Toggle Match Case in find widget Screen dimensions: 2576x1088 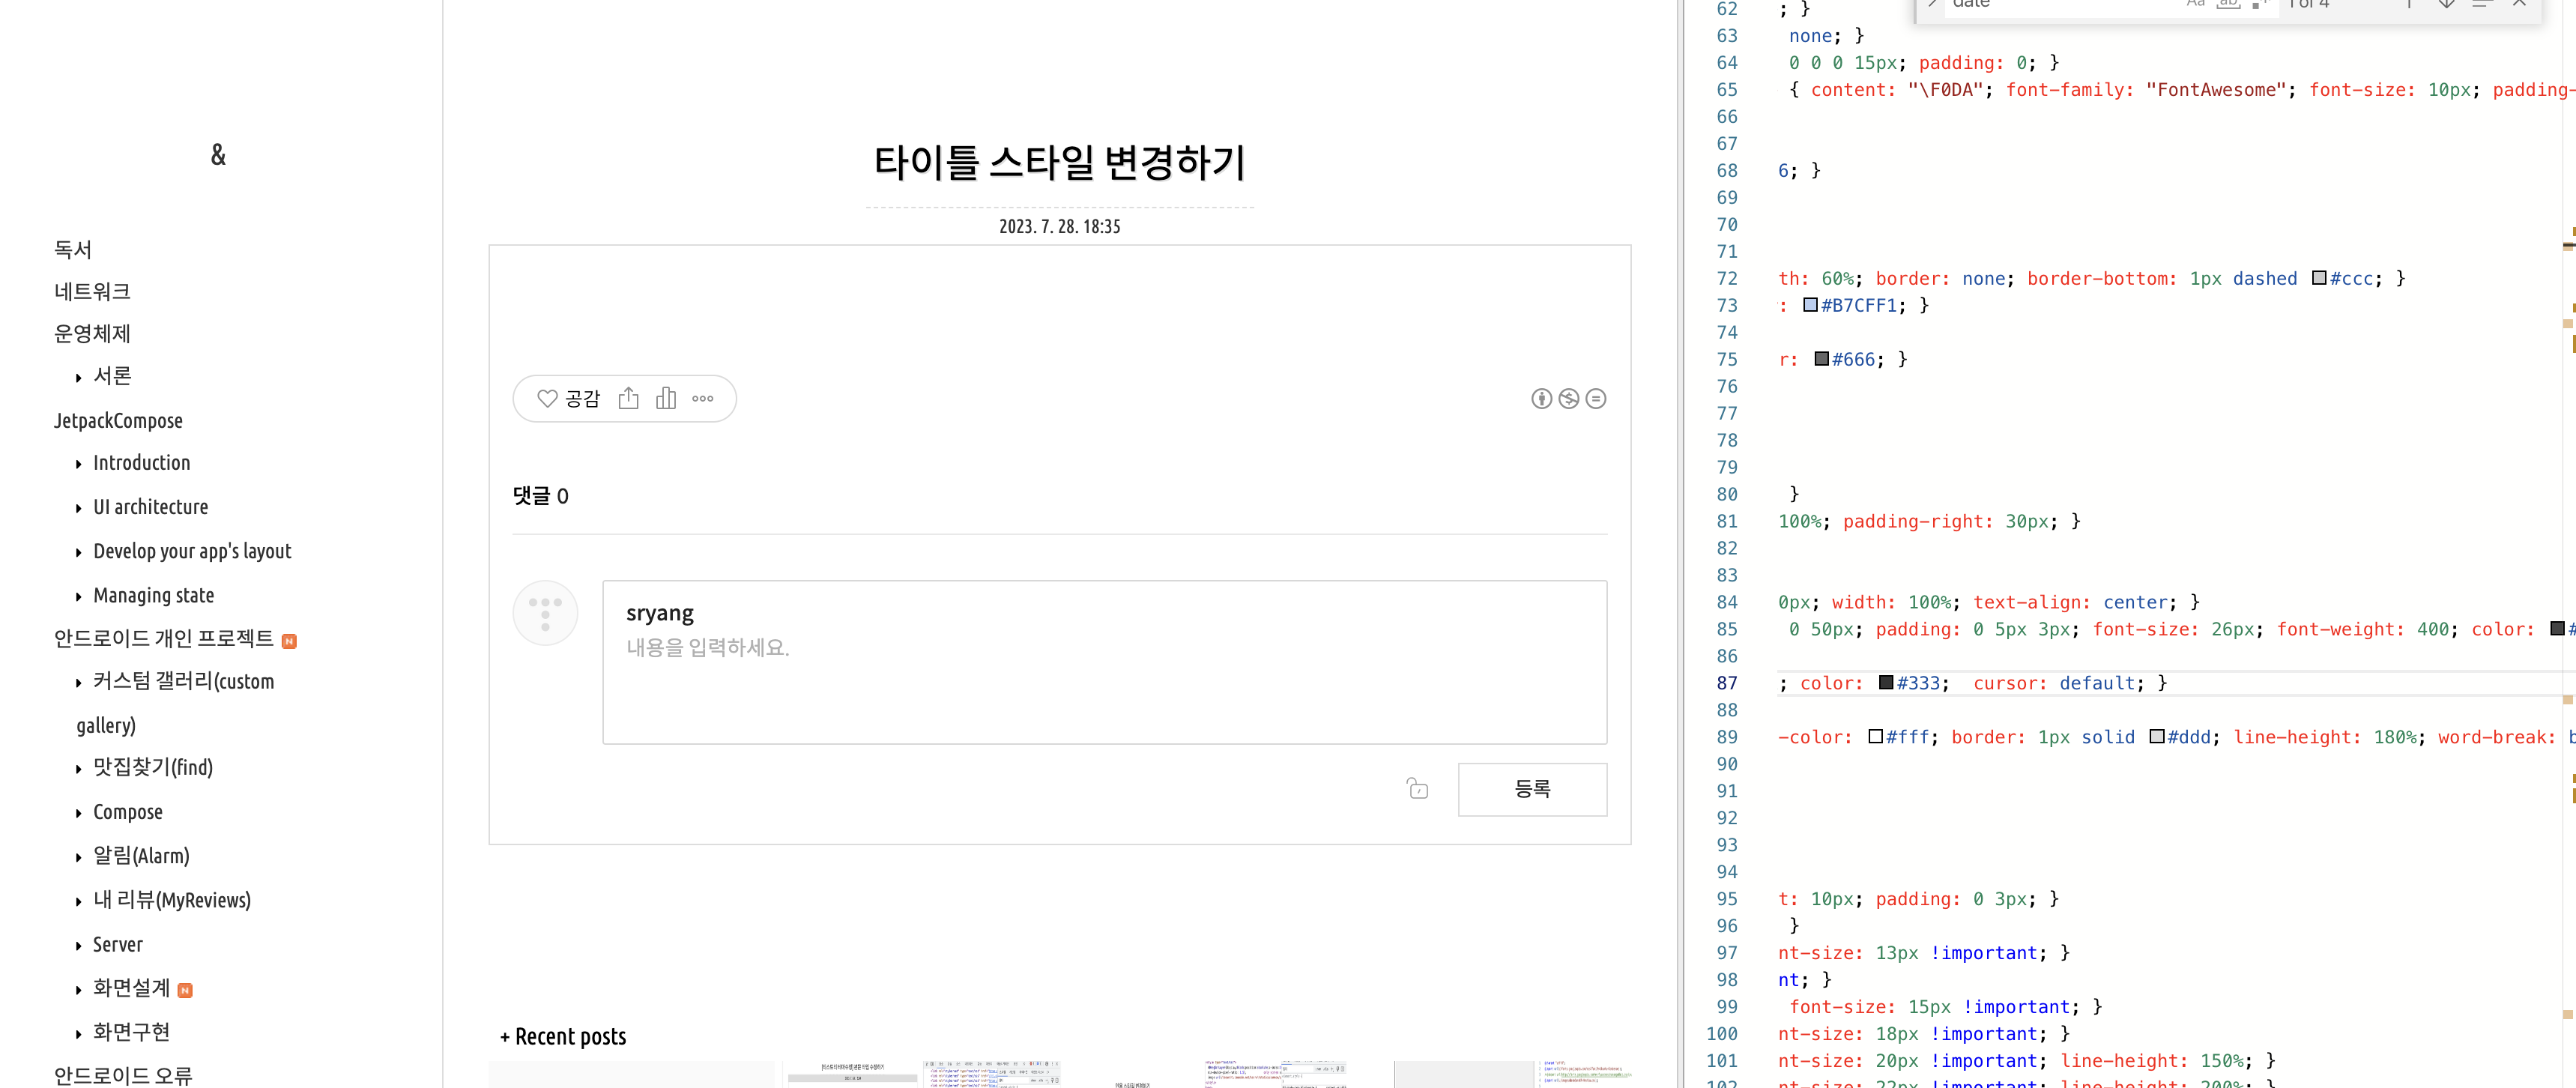click(2195, 4)
